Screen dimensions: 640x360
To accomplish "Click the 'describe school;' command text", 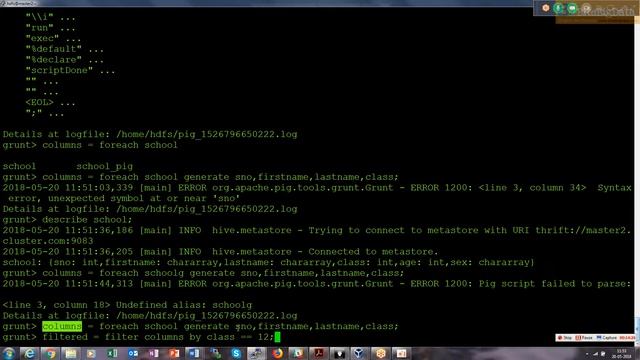I will click(x=87, y=220).
